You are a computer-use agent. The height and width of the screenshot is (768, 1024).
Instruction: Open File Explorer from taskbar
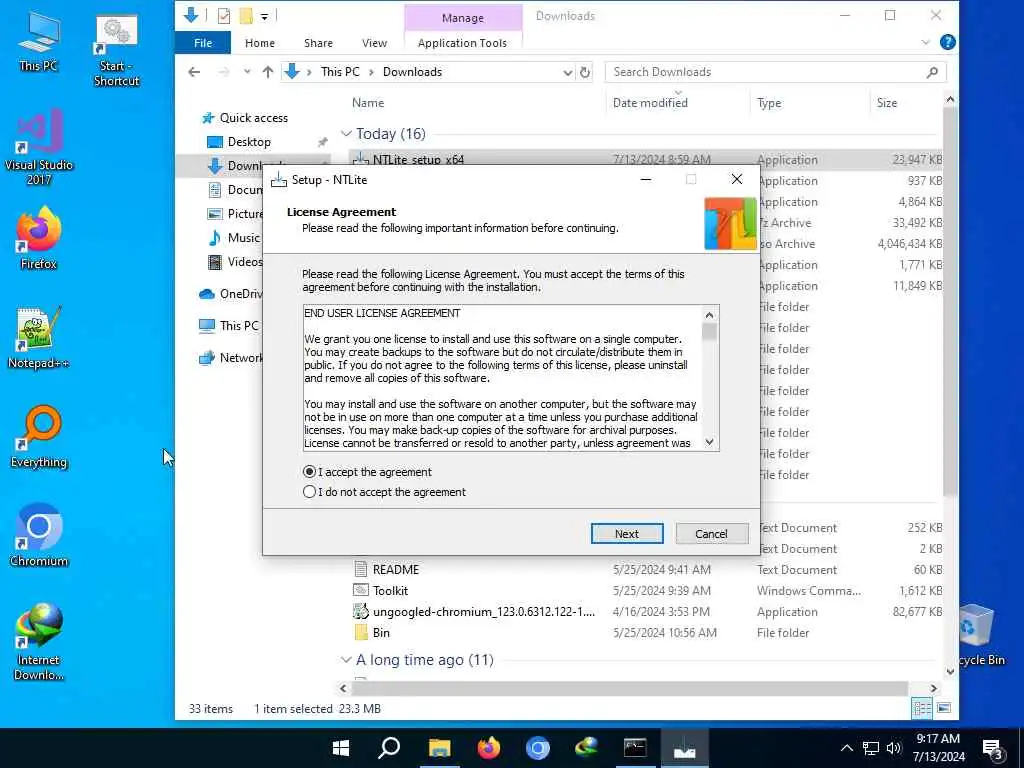tap(440, 748)
